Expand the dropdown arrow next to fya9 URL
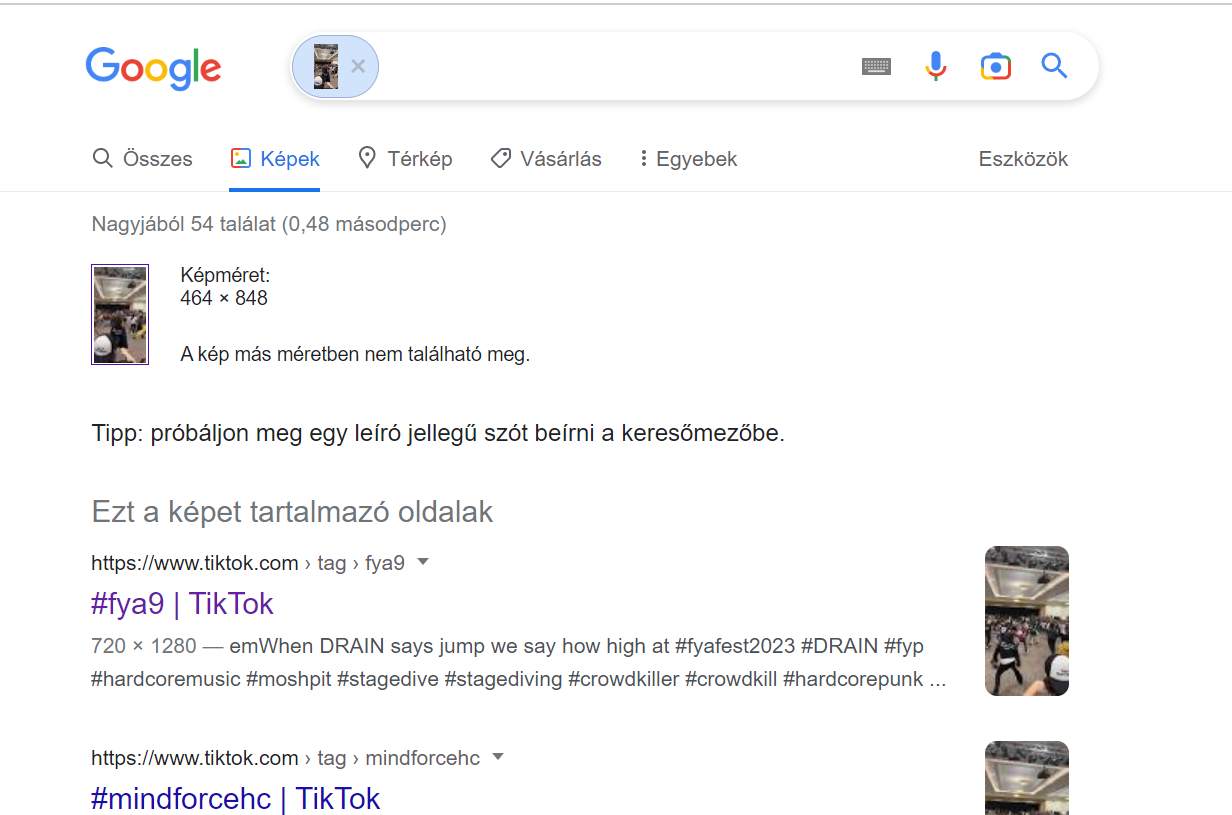 (x=423, y=562)
